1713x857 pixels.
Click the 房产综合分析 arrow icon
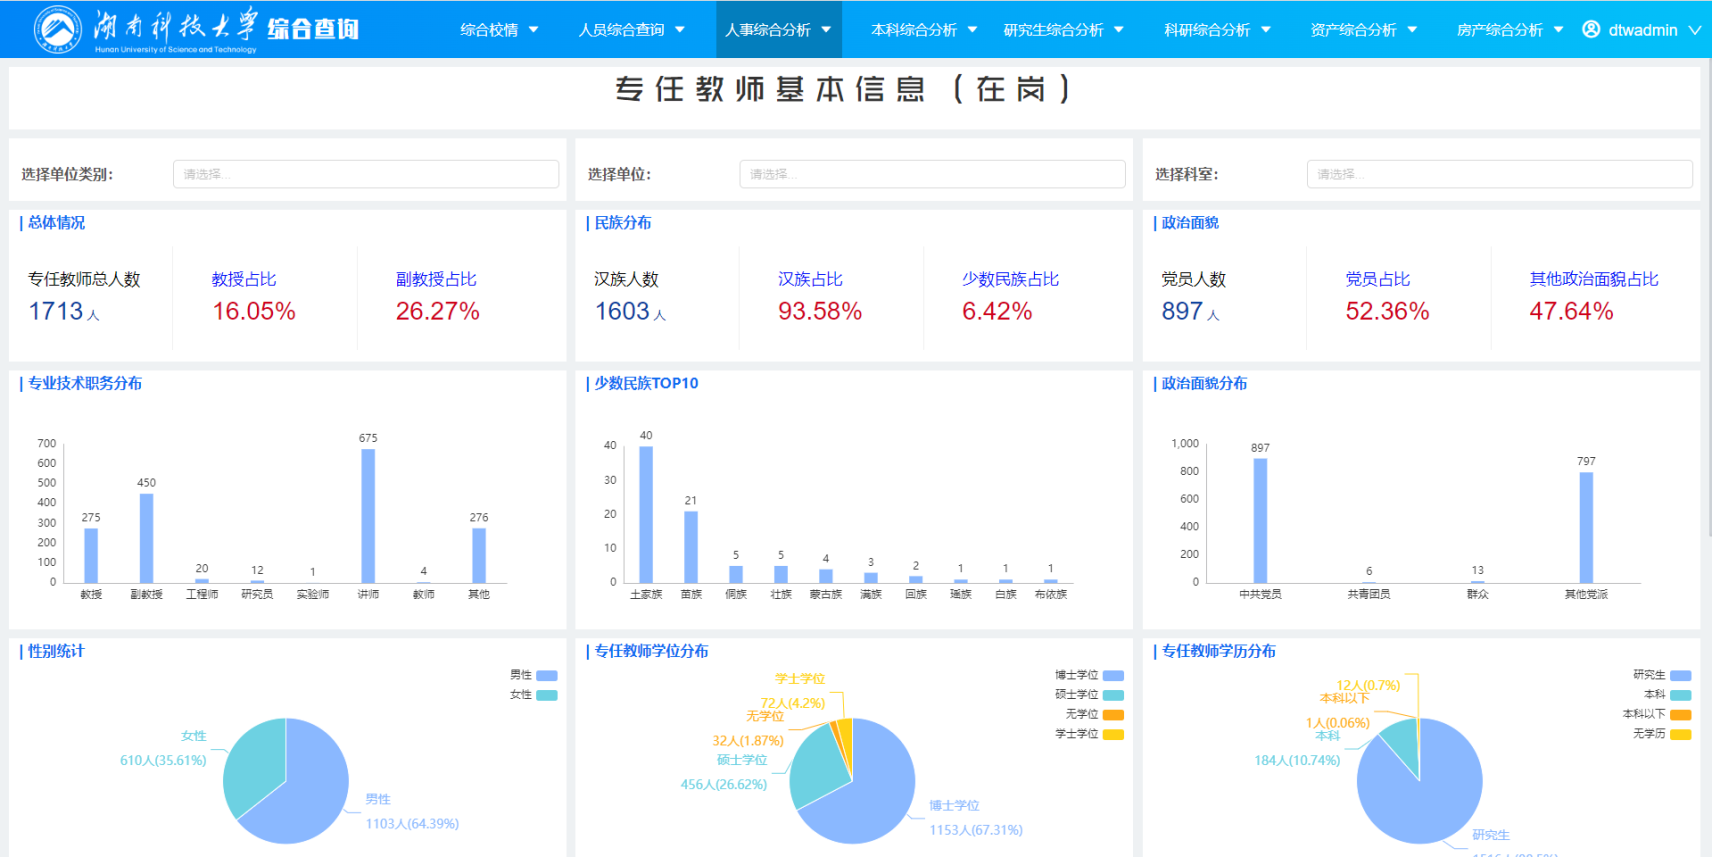pyautogui.click(x=1558, y=30)
